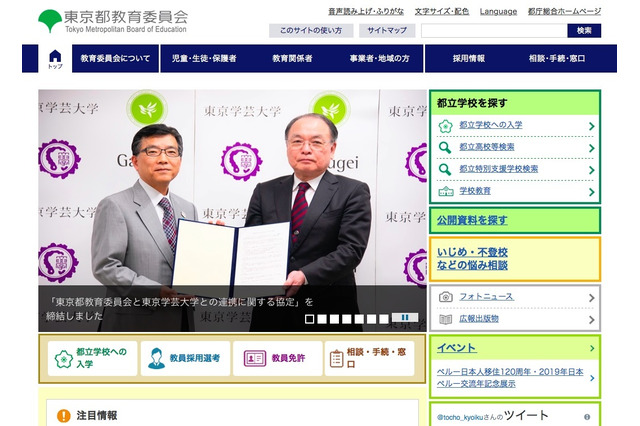This screenshot has height=426, width=640.
Task: Click the chevron in the イベント header
Action: pos(592,348)
